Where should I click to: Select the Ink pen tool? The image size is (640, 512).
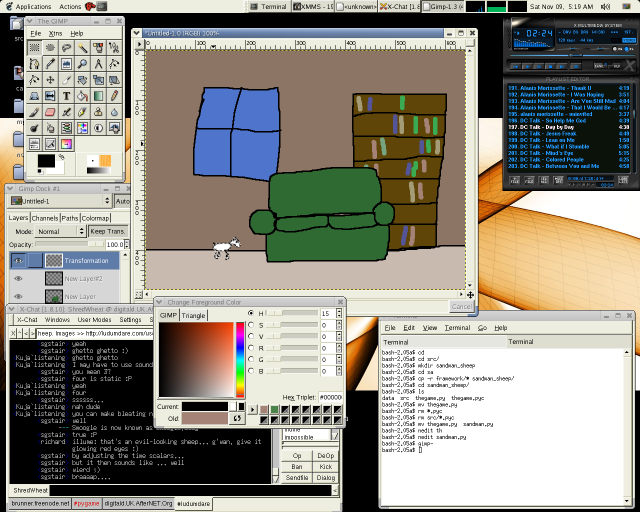click(82, 111)
